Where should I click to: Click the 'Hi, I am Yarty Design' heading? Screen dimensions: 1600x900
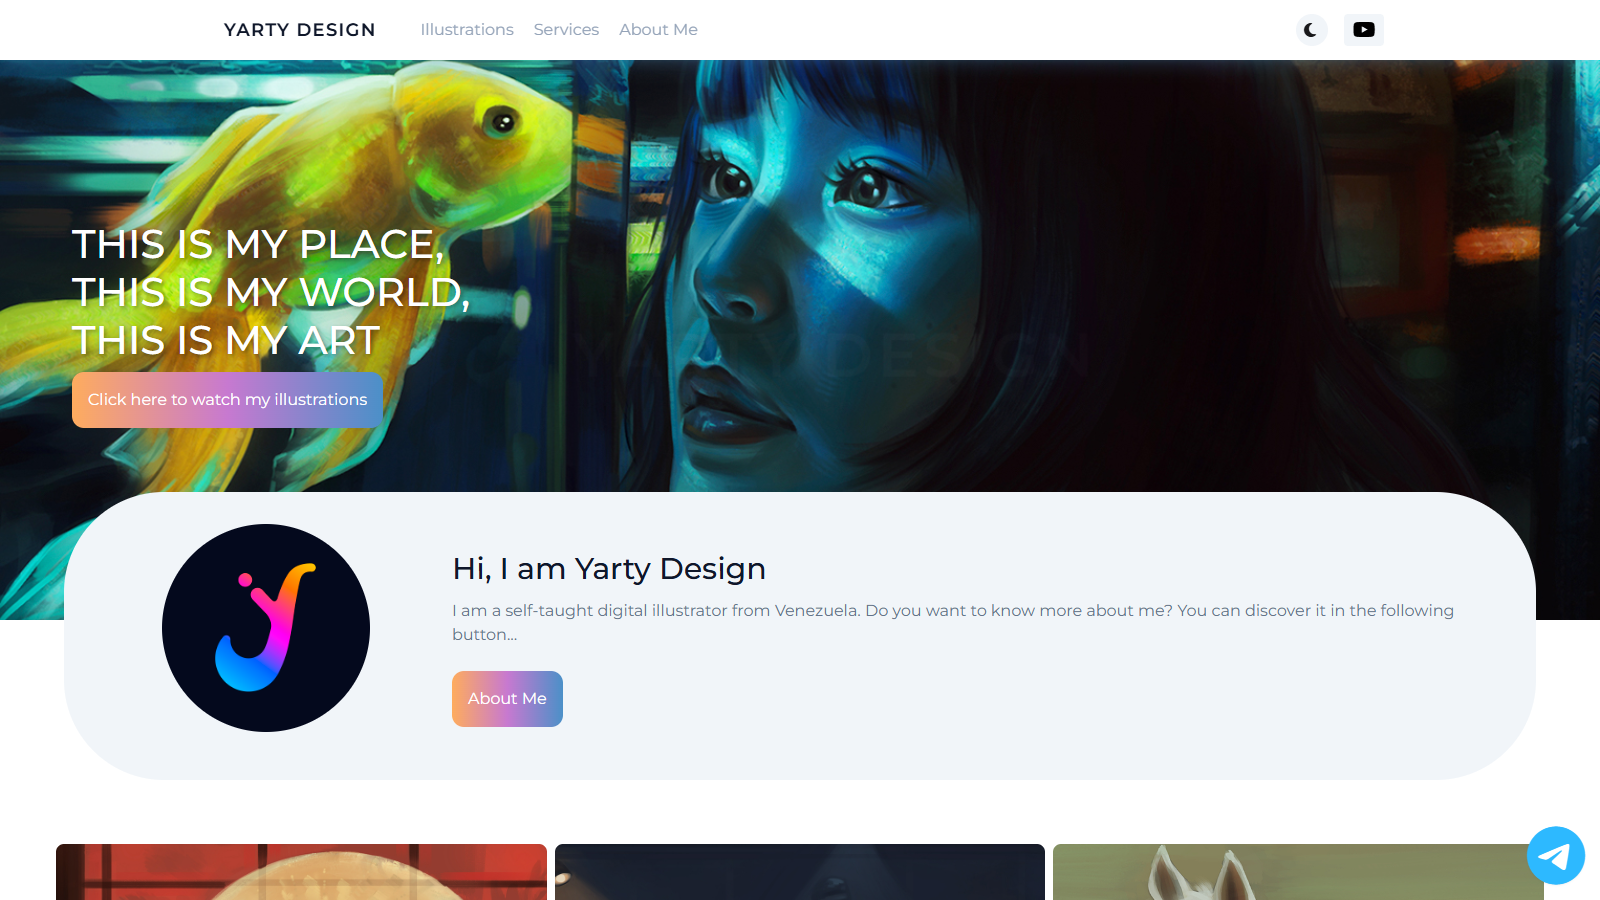608,569
